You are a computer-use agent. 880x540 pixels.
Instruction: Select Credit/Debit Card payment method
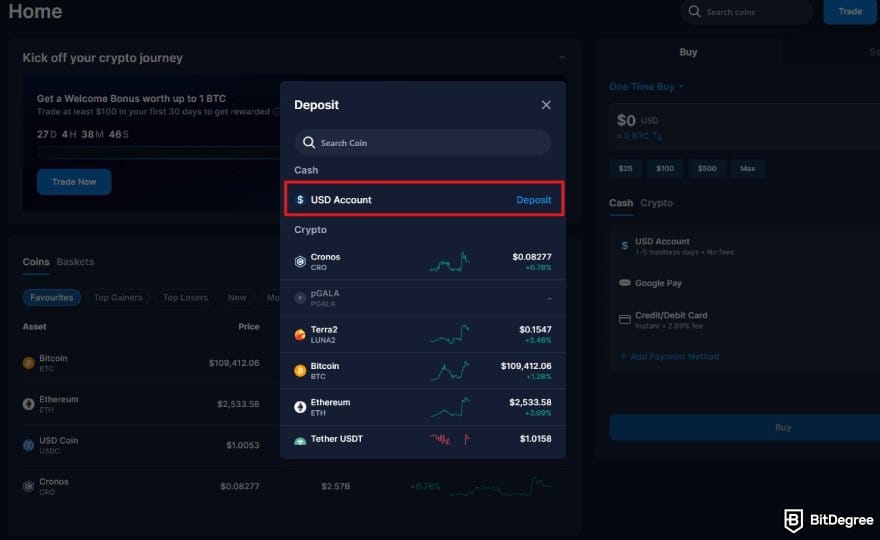pos(745,320)
